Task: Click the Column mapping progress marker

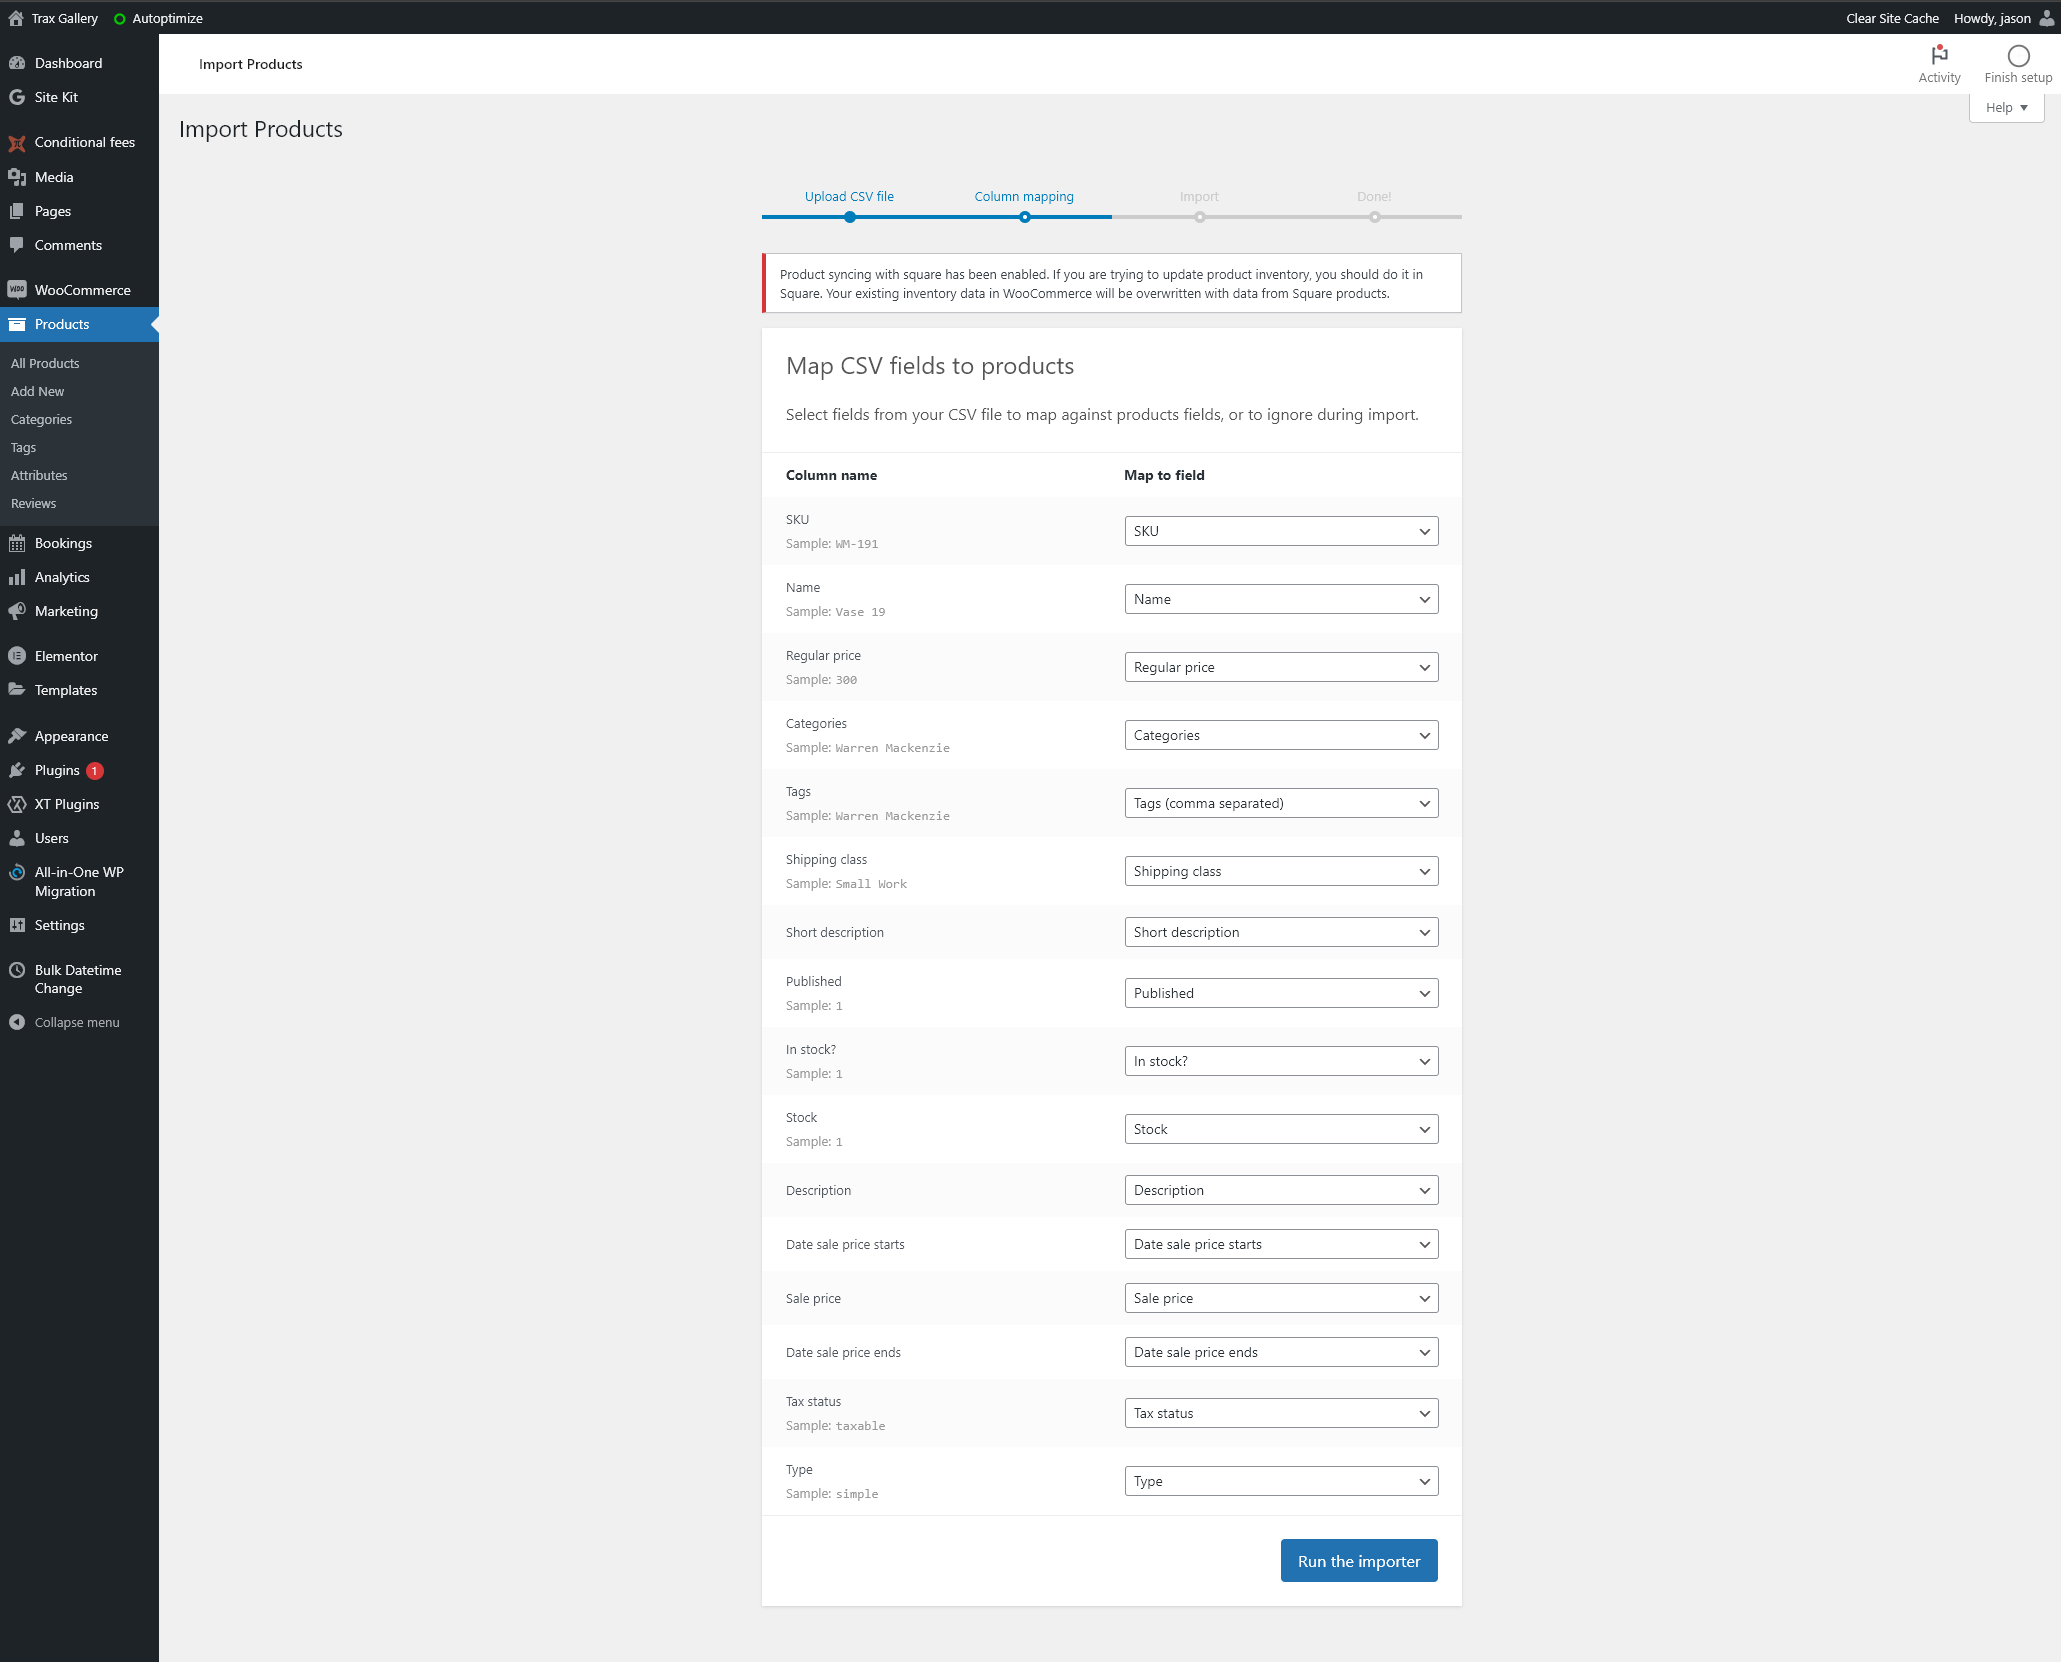Action: click(1024, 217)
